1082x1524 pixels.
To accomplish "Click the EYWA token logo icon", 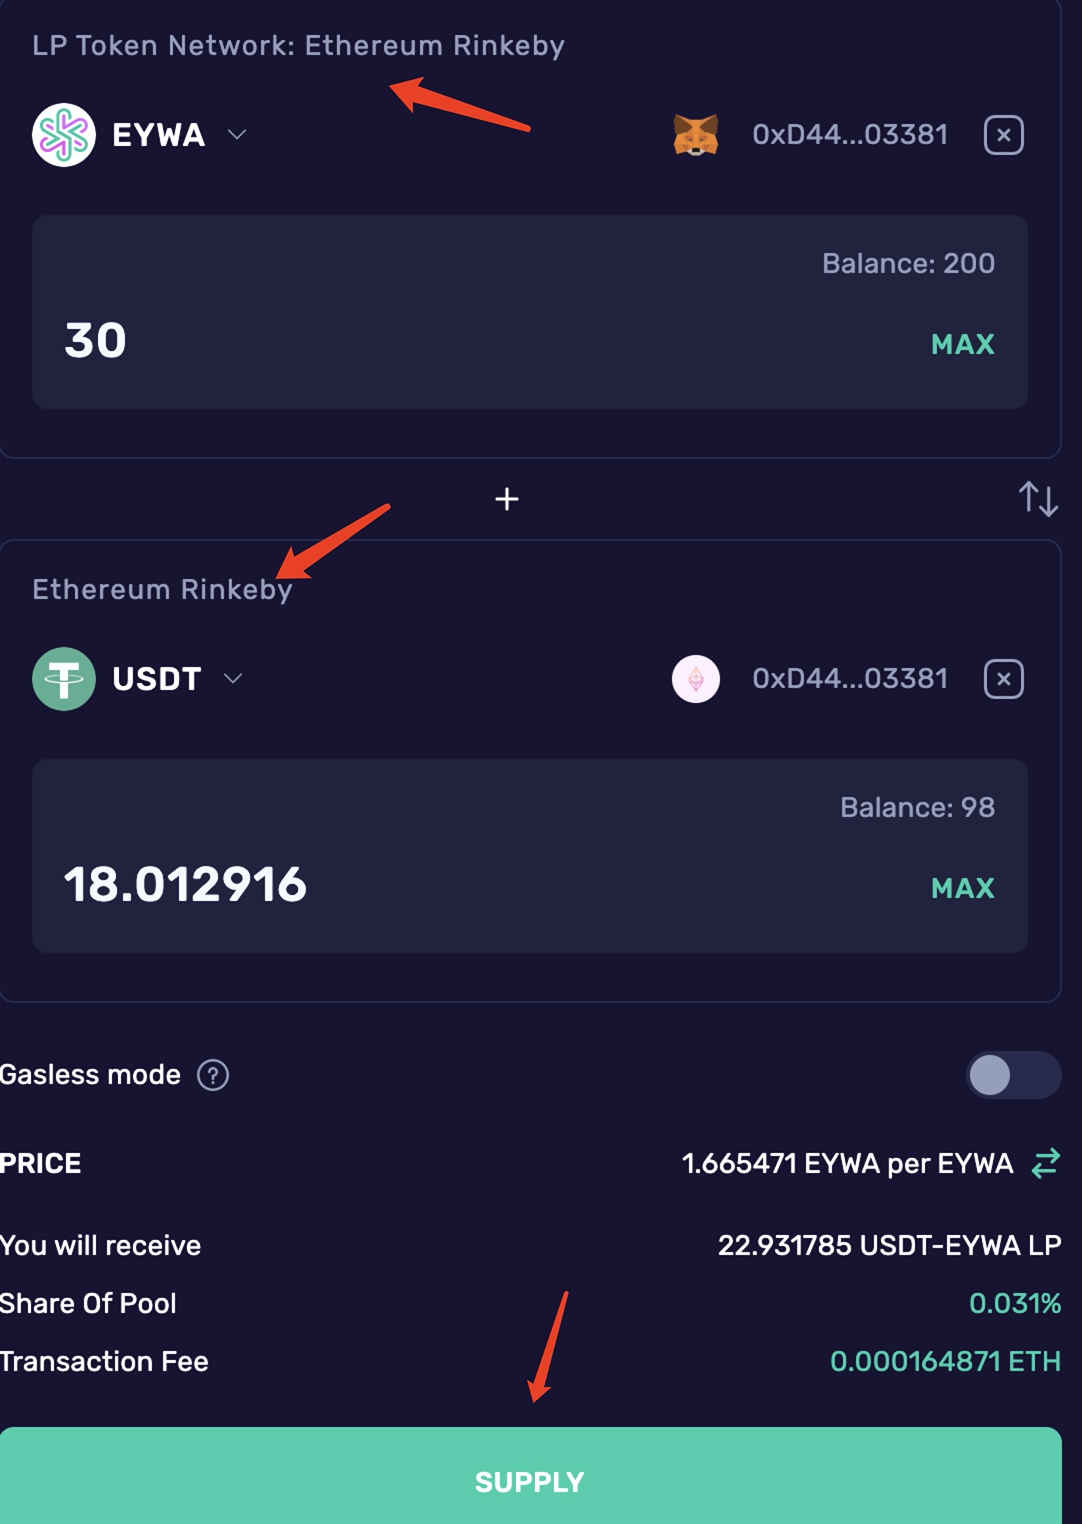I will pos(64,135).
